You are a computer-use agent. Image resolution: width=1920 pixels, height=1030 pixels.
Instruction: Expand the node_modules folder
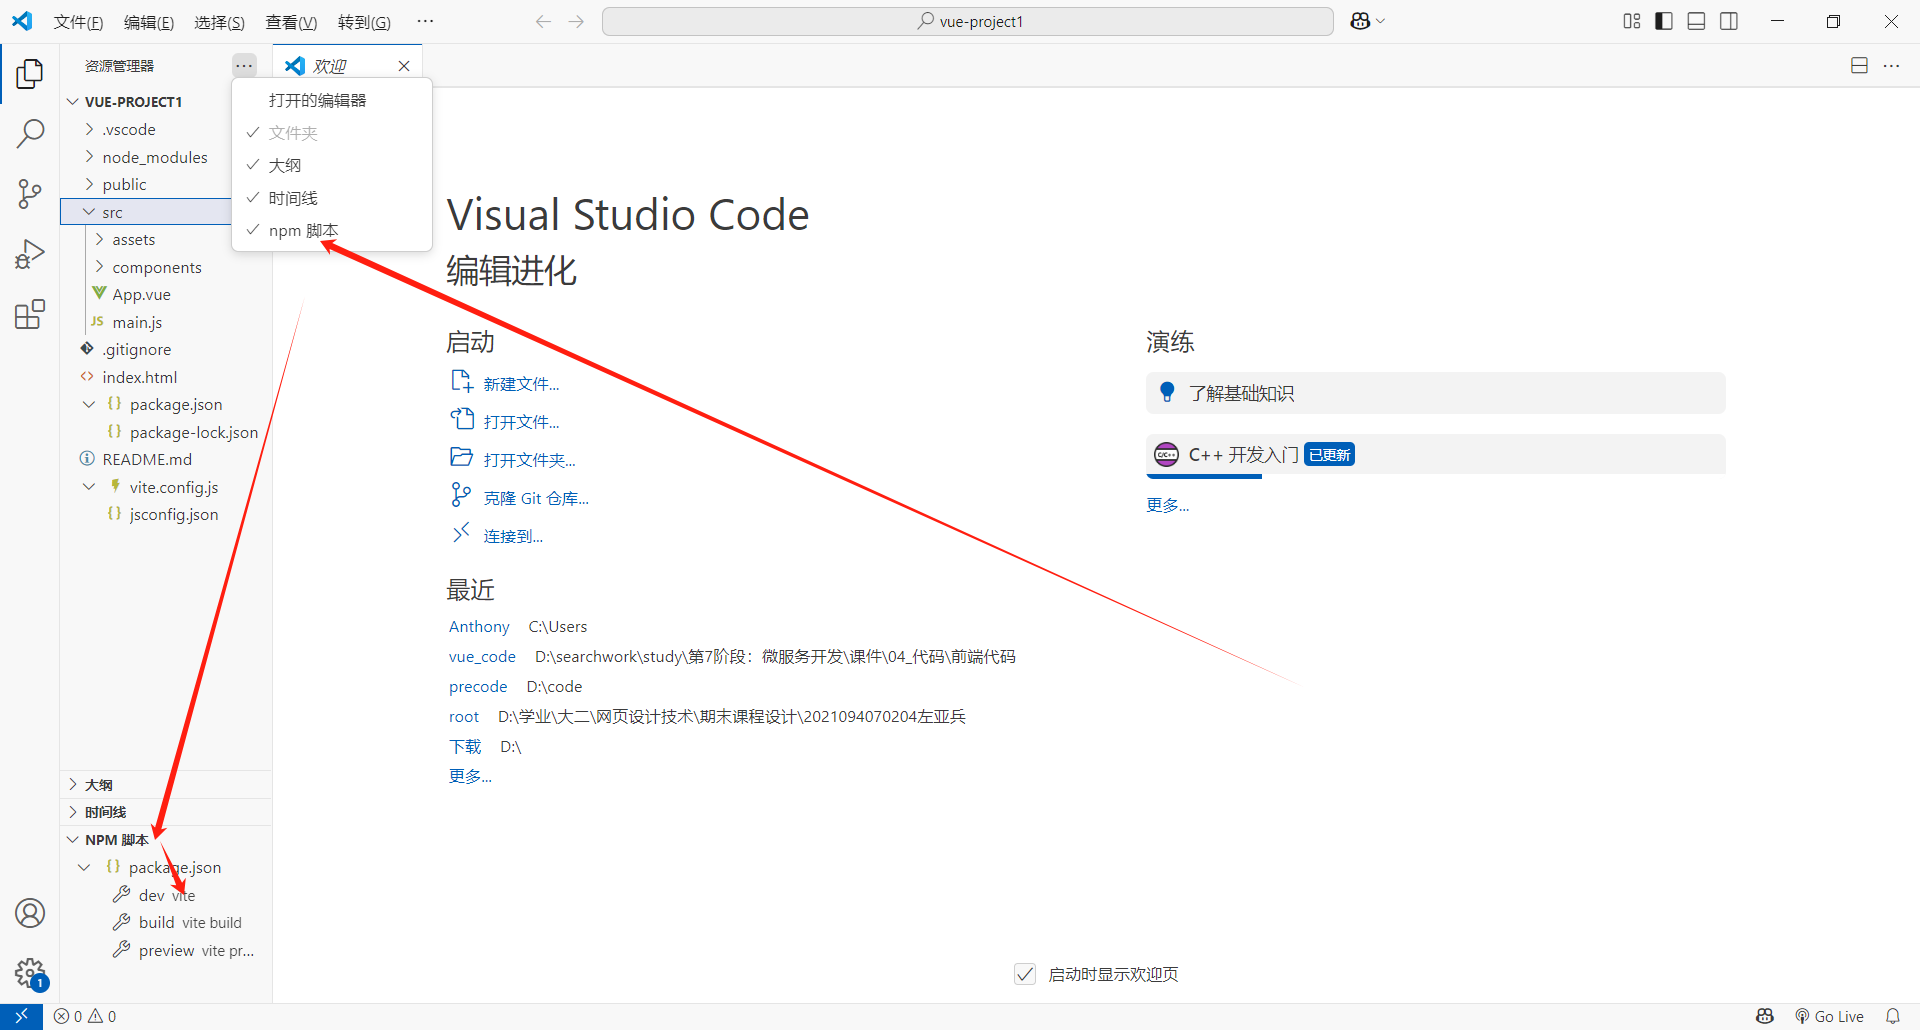click(x=89, y=157)
